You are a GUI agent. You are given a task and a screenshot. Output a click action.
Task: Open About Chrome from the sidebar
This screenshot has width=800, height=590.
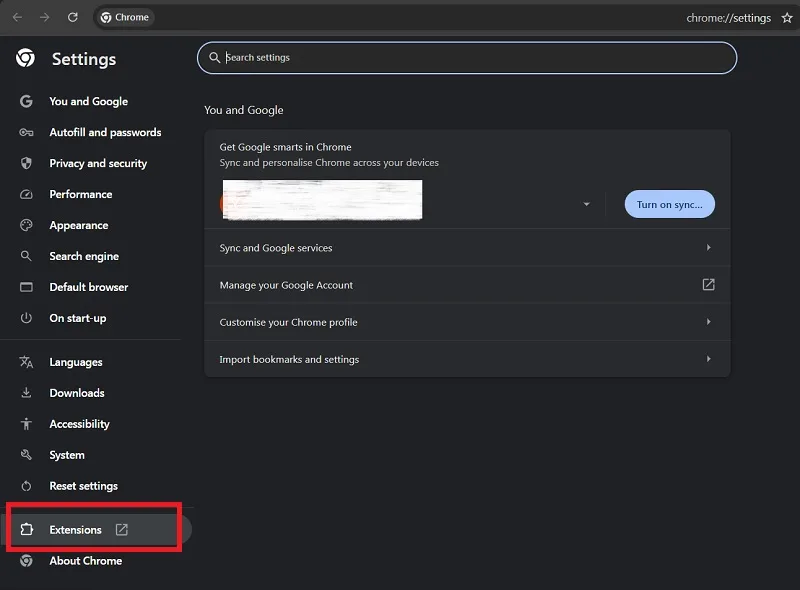(x=86, y=561)
